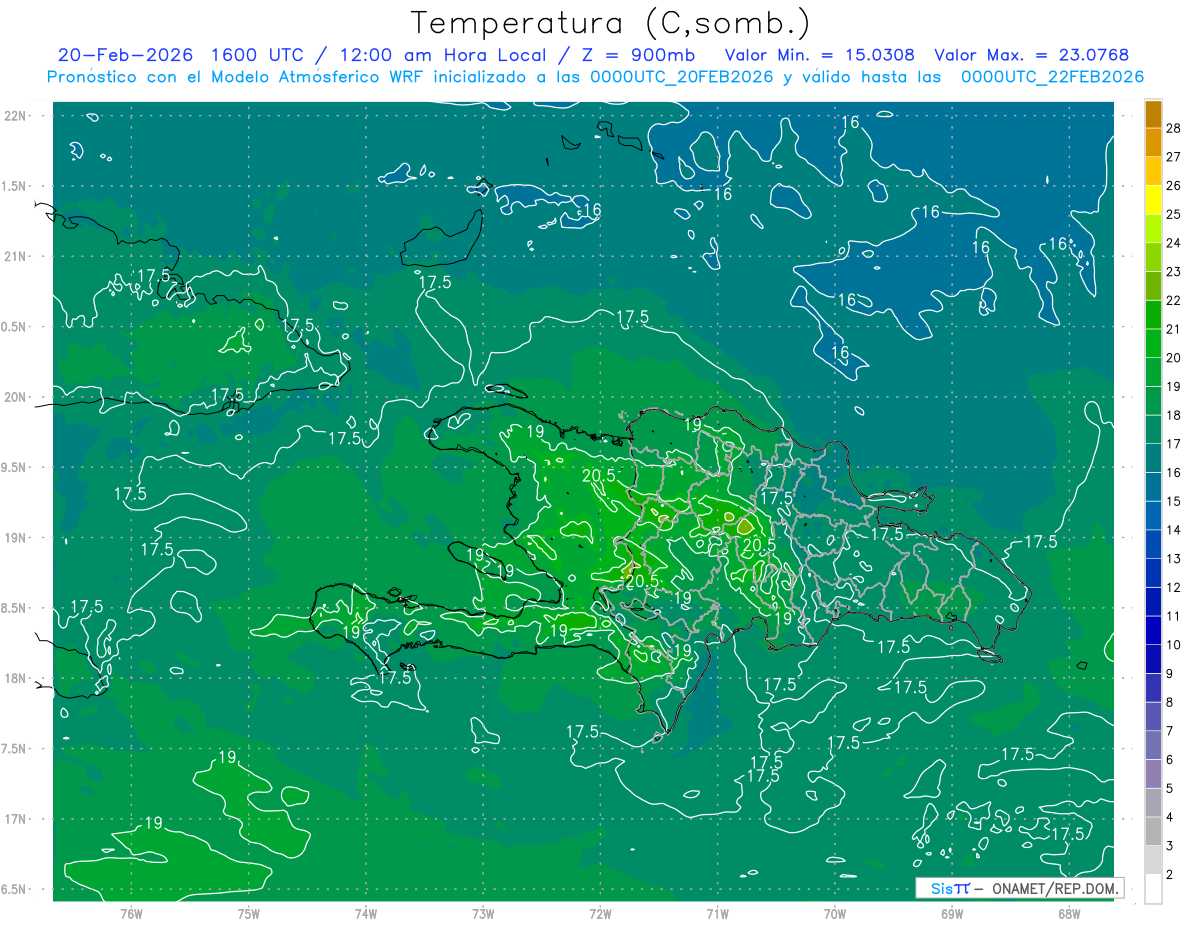Click the '25' value on the color scale

[x=1173, y=214]
